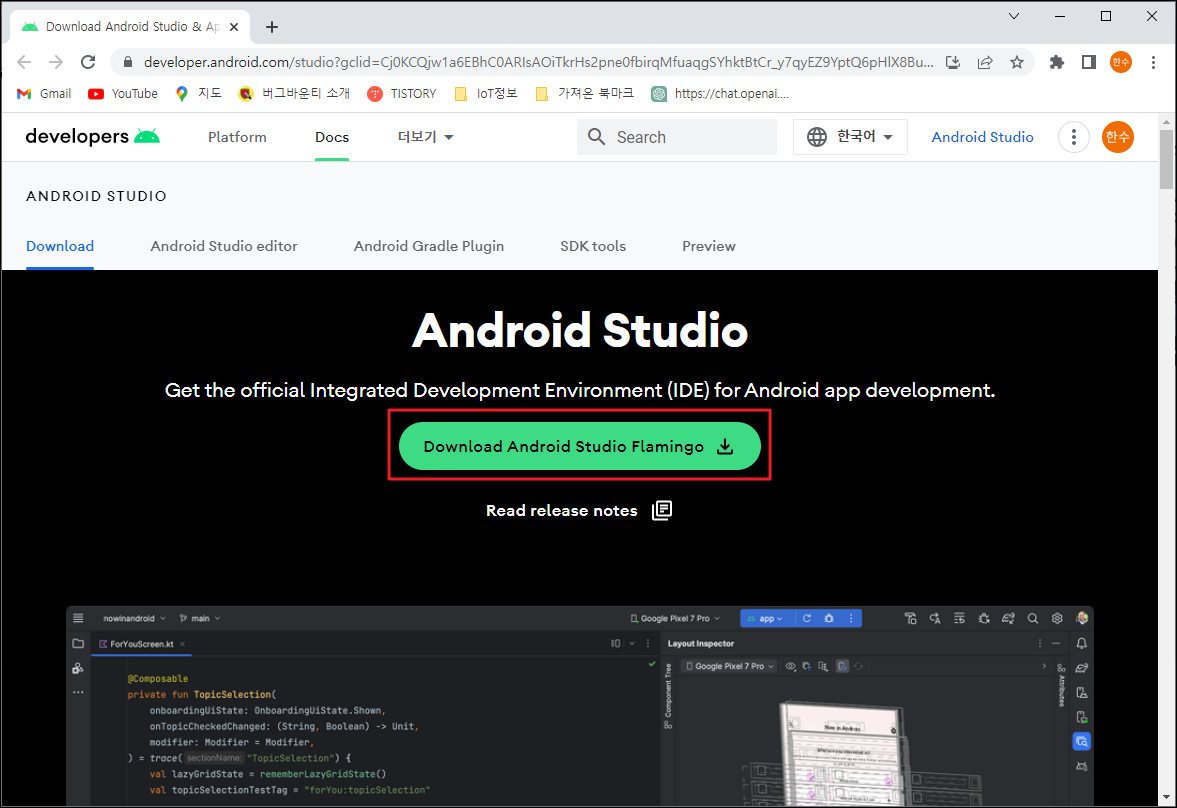This screenshot has height=808, width=1177.
Task: Click Read release notes link
Action: coord(579,511)
